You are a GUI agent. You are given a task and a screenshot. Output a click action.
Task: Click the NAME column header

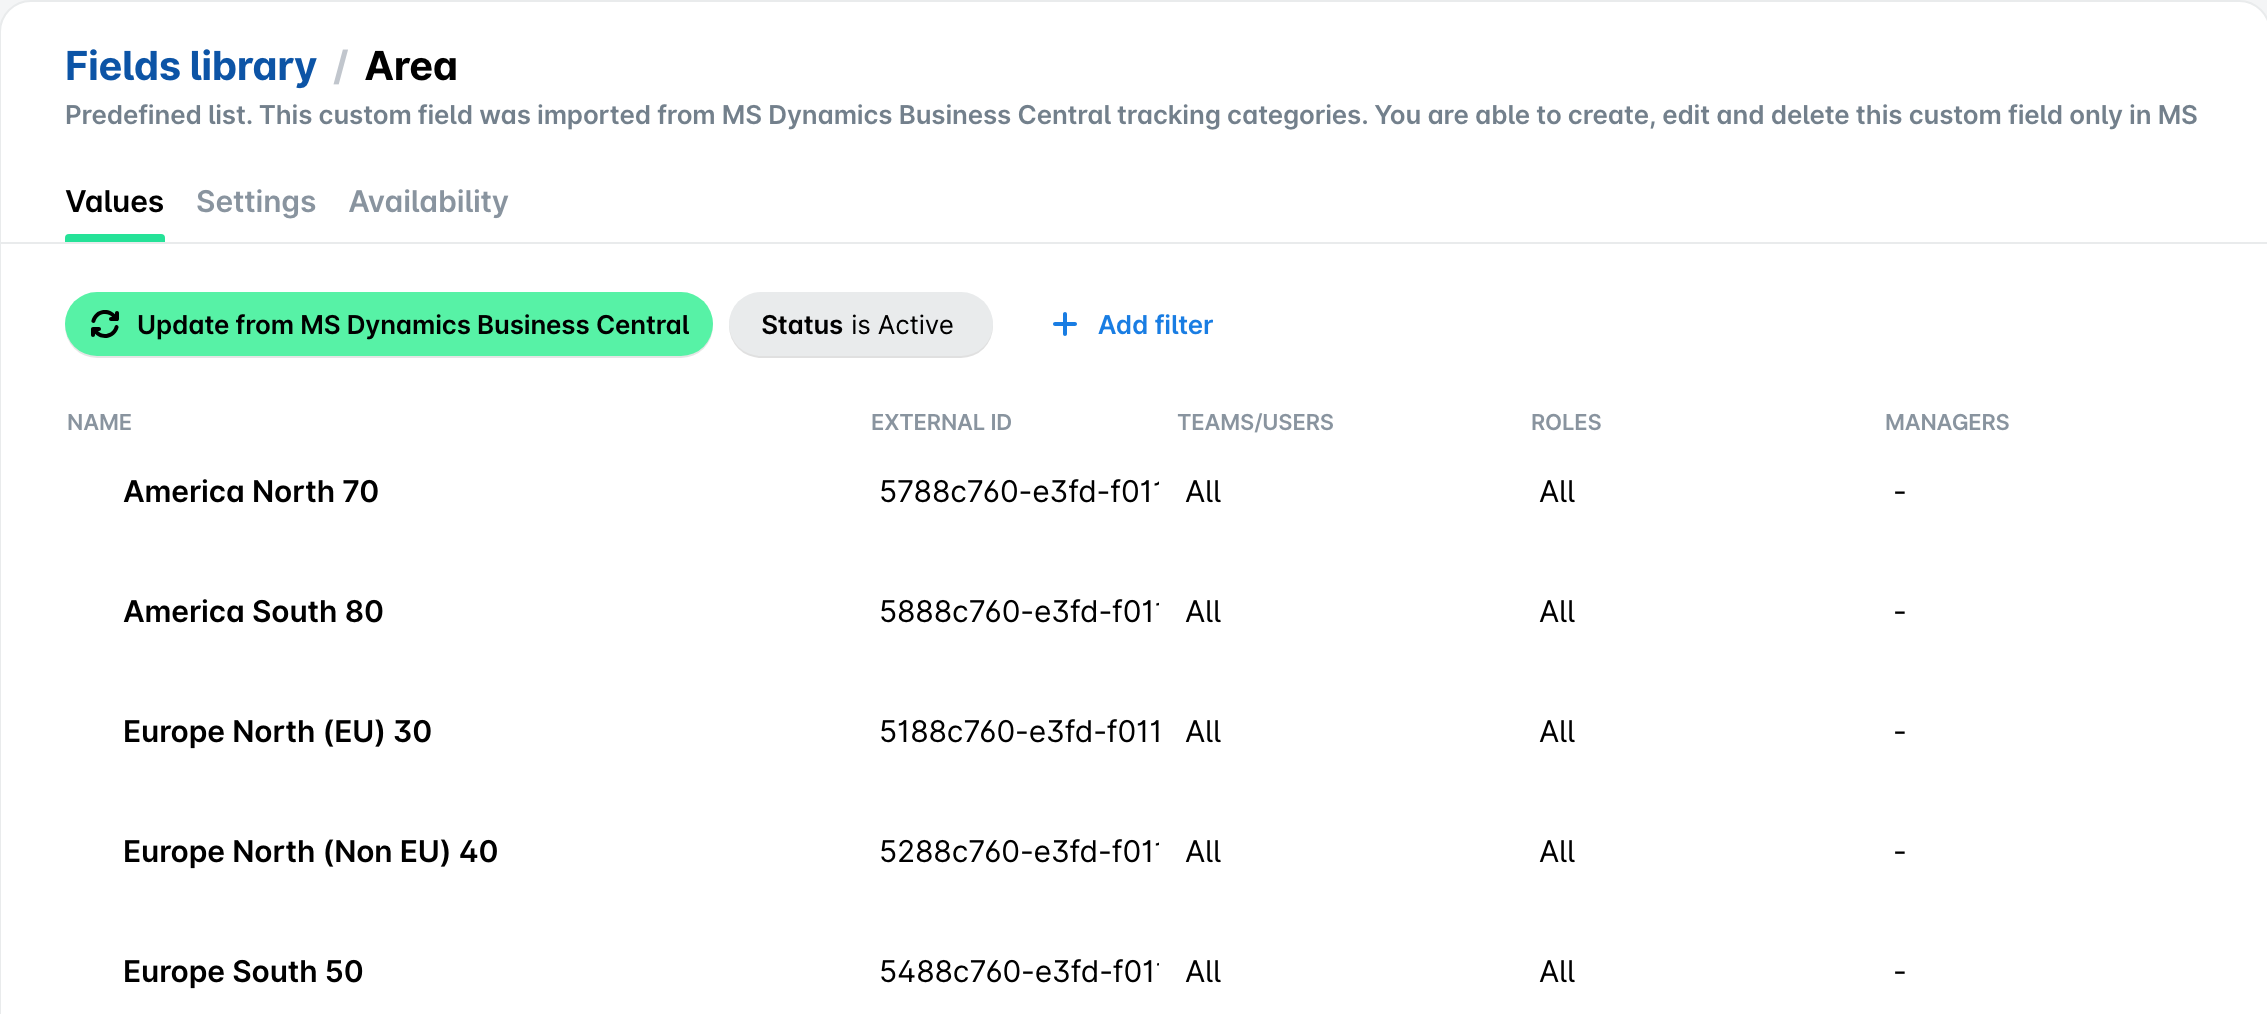click(x=99, y=422)
